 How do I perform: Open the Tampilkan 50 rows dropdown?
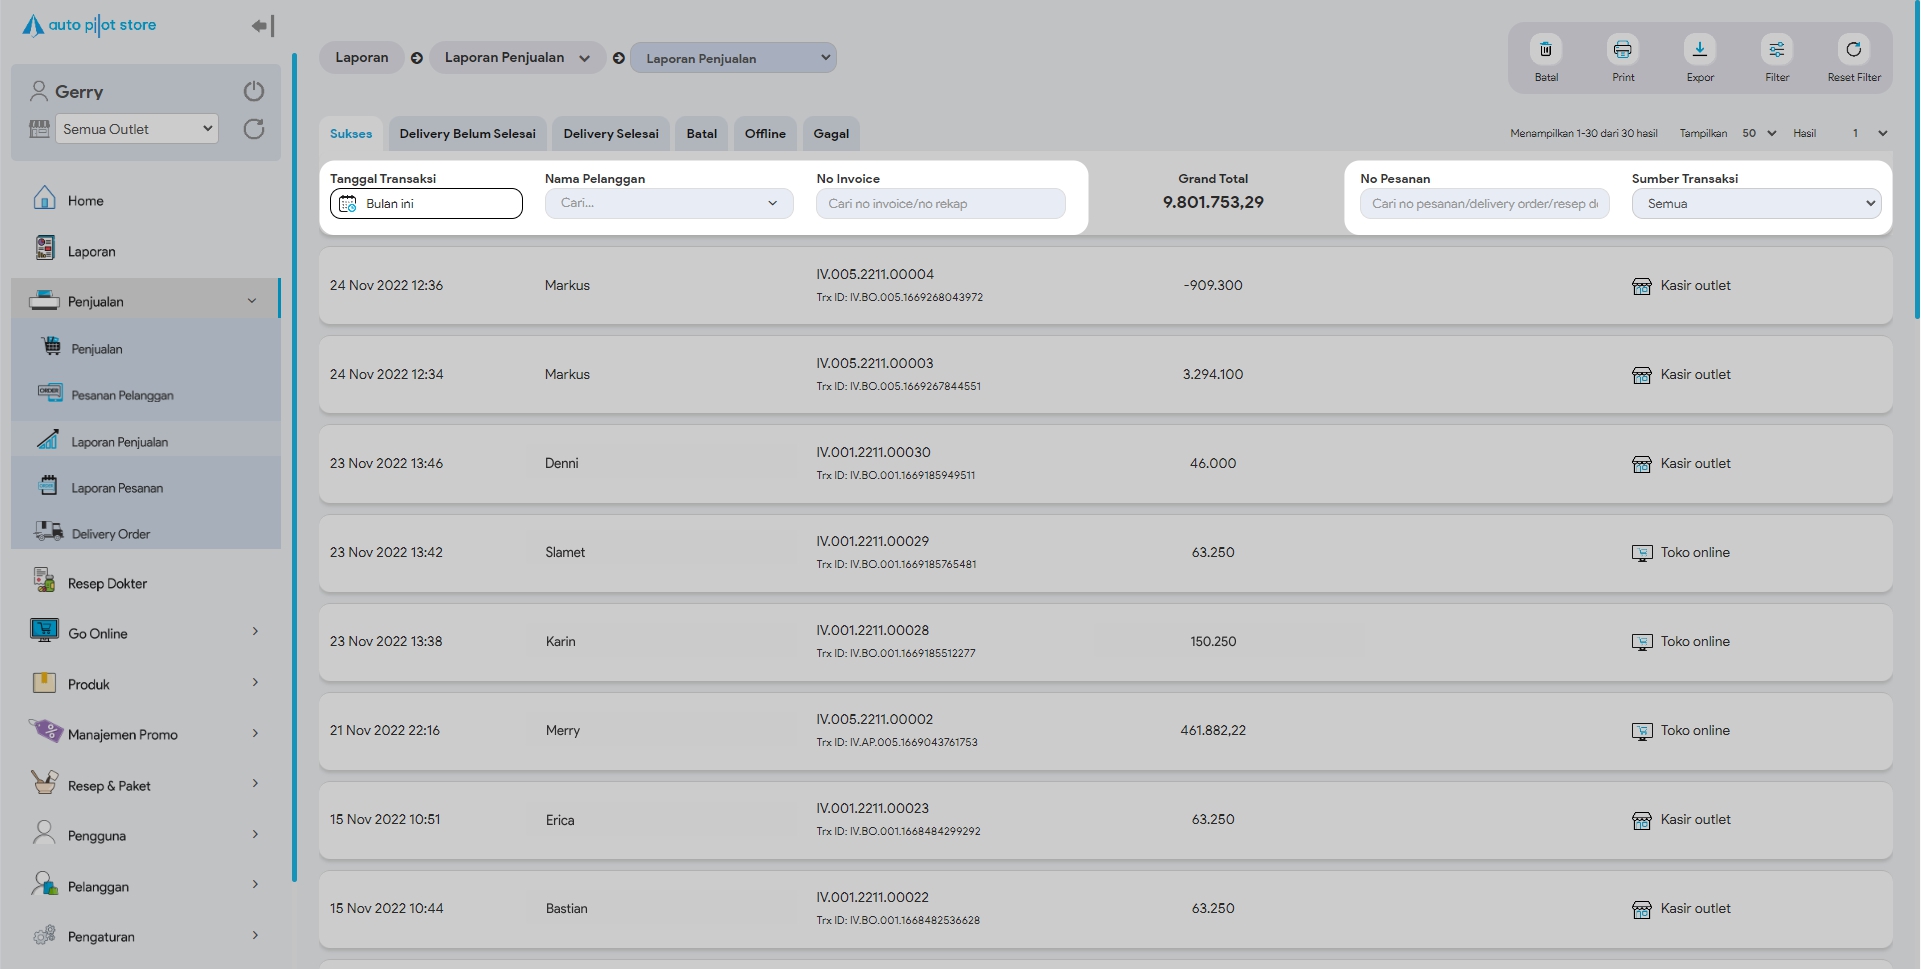pyautogui.click(x=1759, y=133)
